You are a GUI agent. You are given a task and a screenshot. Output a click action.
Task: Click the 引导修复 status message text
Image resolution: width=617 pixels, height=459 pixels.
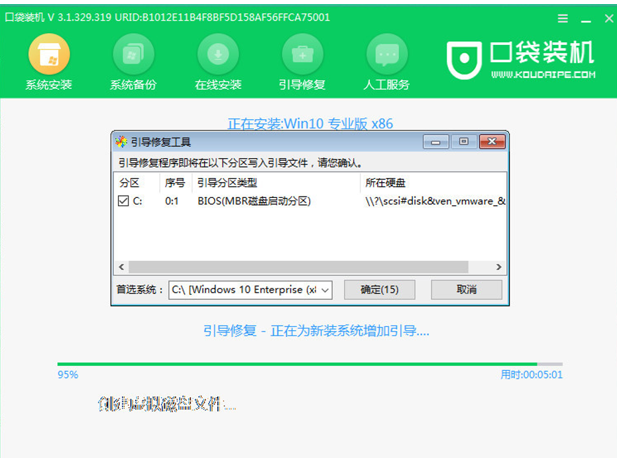click(x=316, y=331)
